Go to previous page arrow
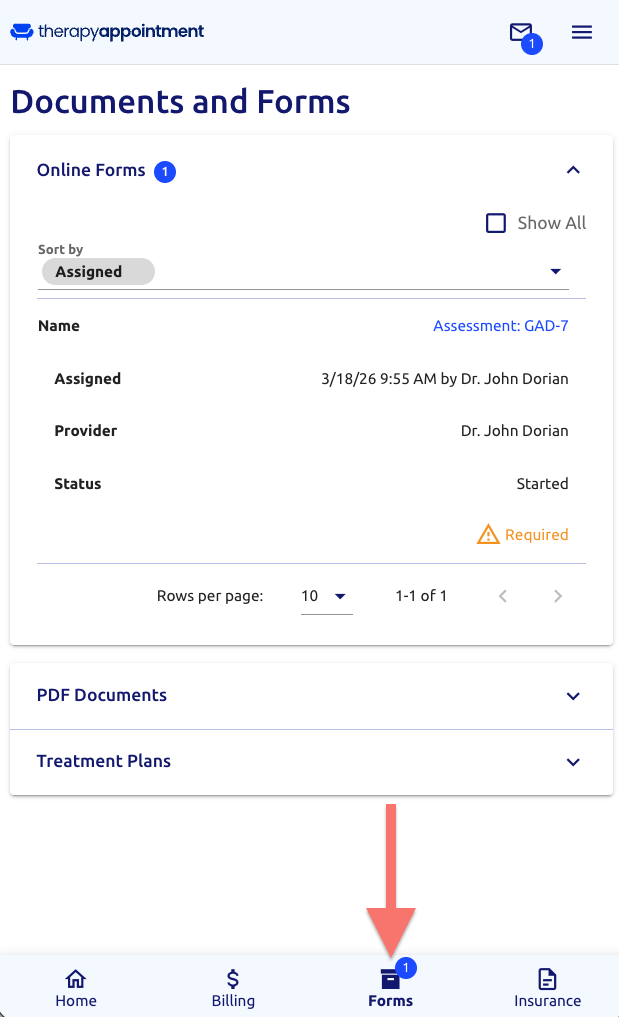 (502, 596)
